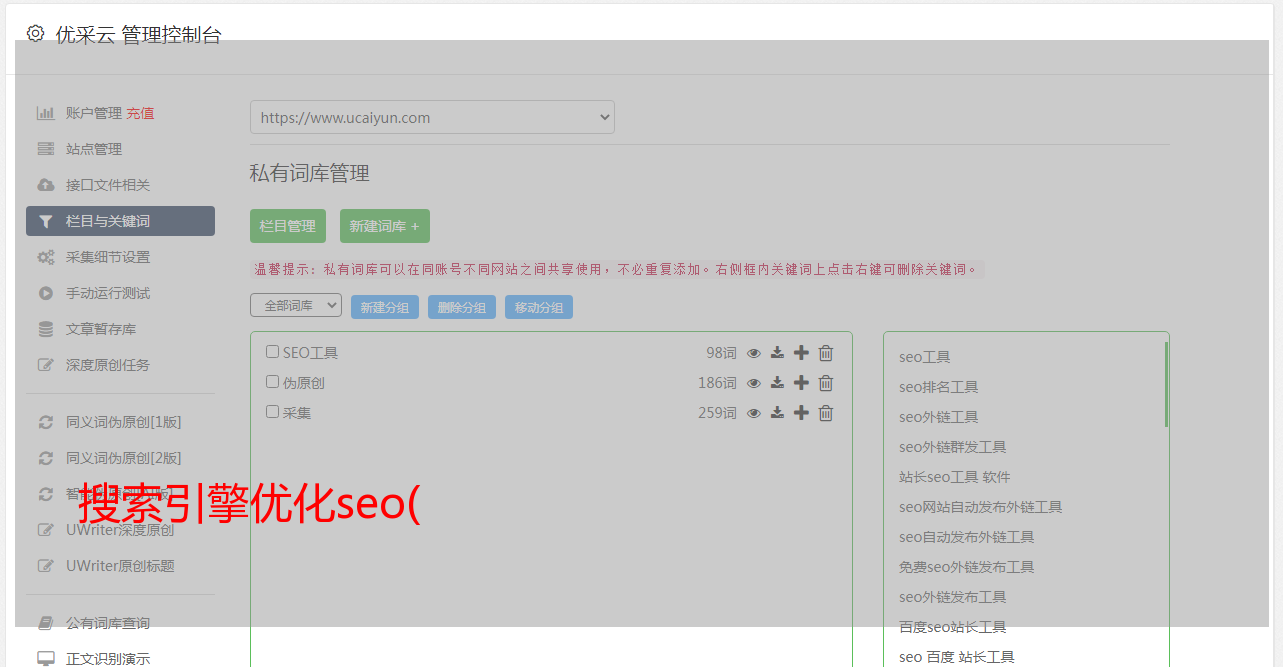This screenshot has height=667, width=1283.
Task: Click the edit icon beside UWriter深度原创
Action: pos(45,530)
